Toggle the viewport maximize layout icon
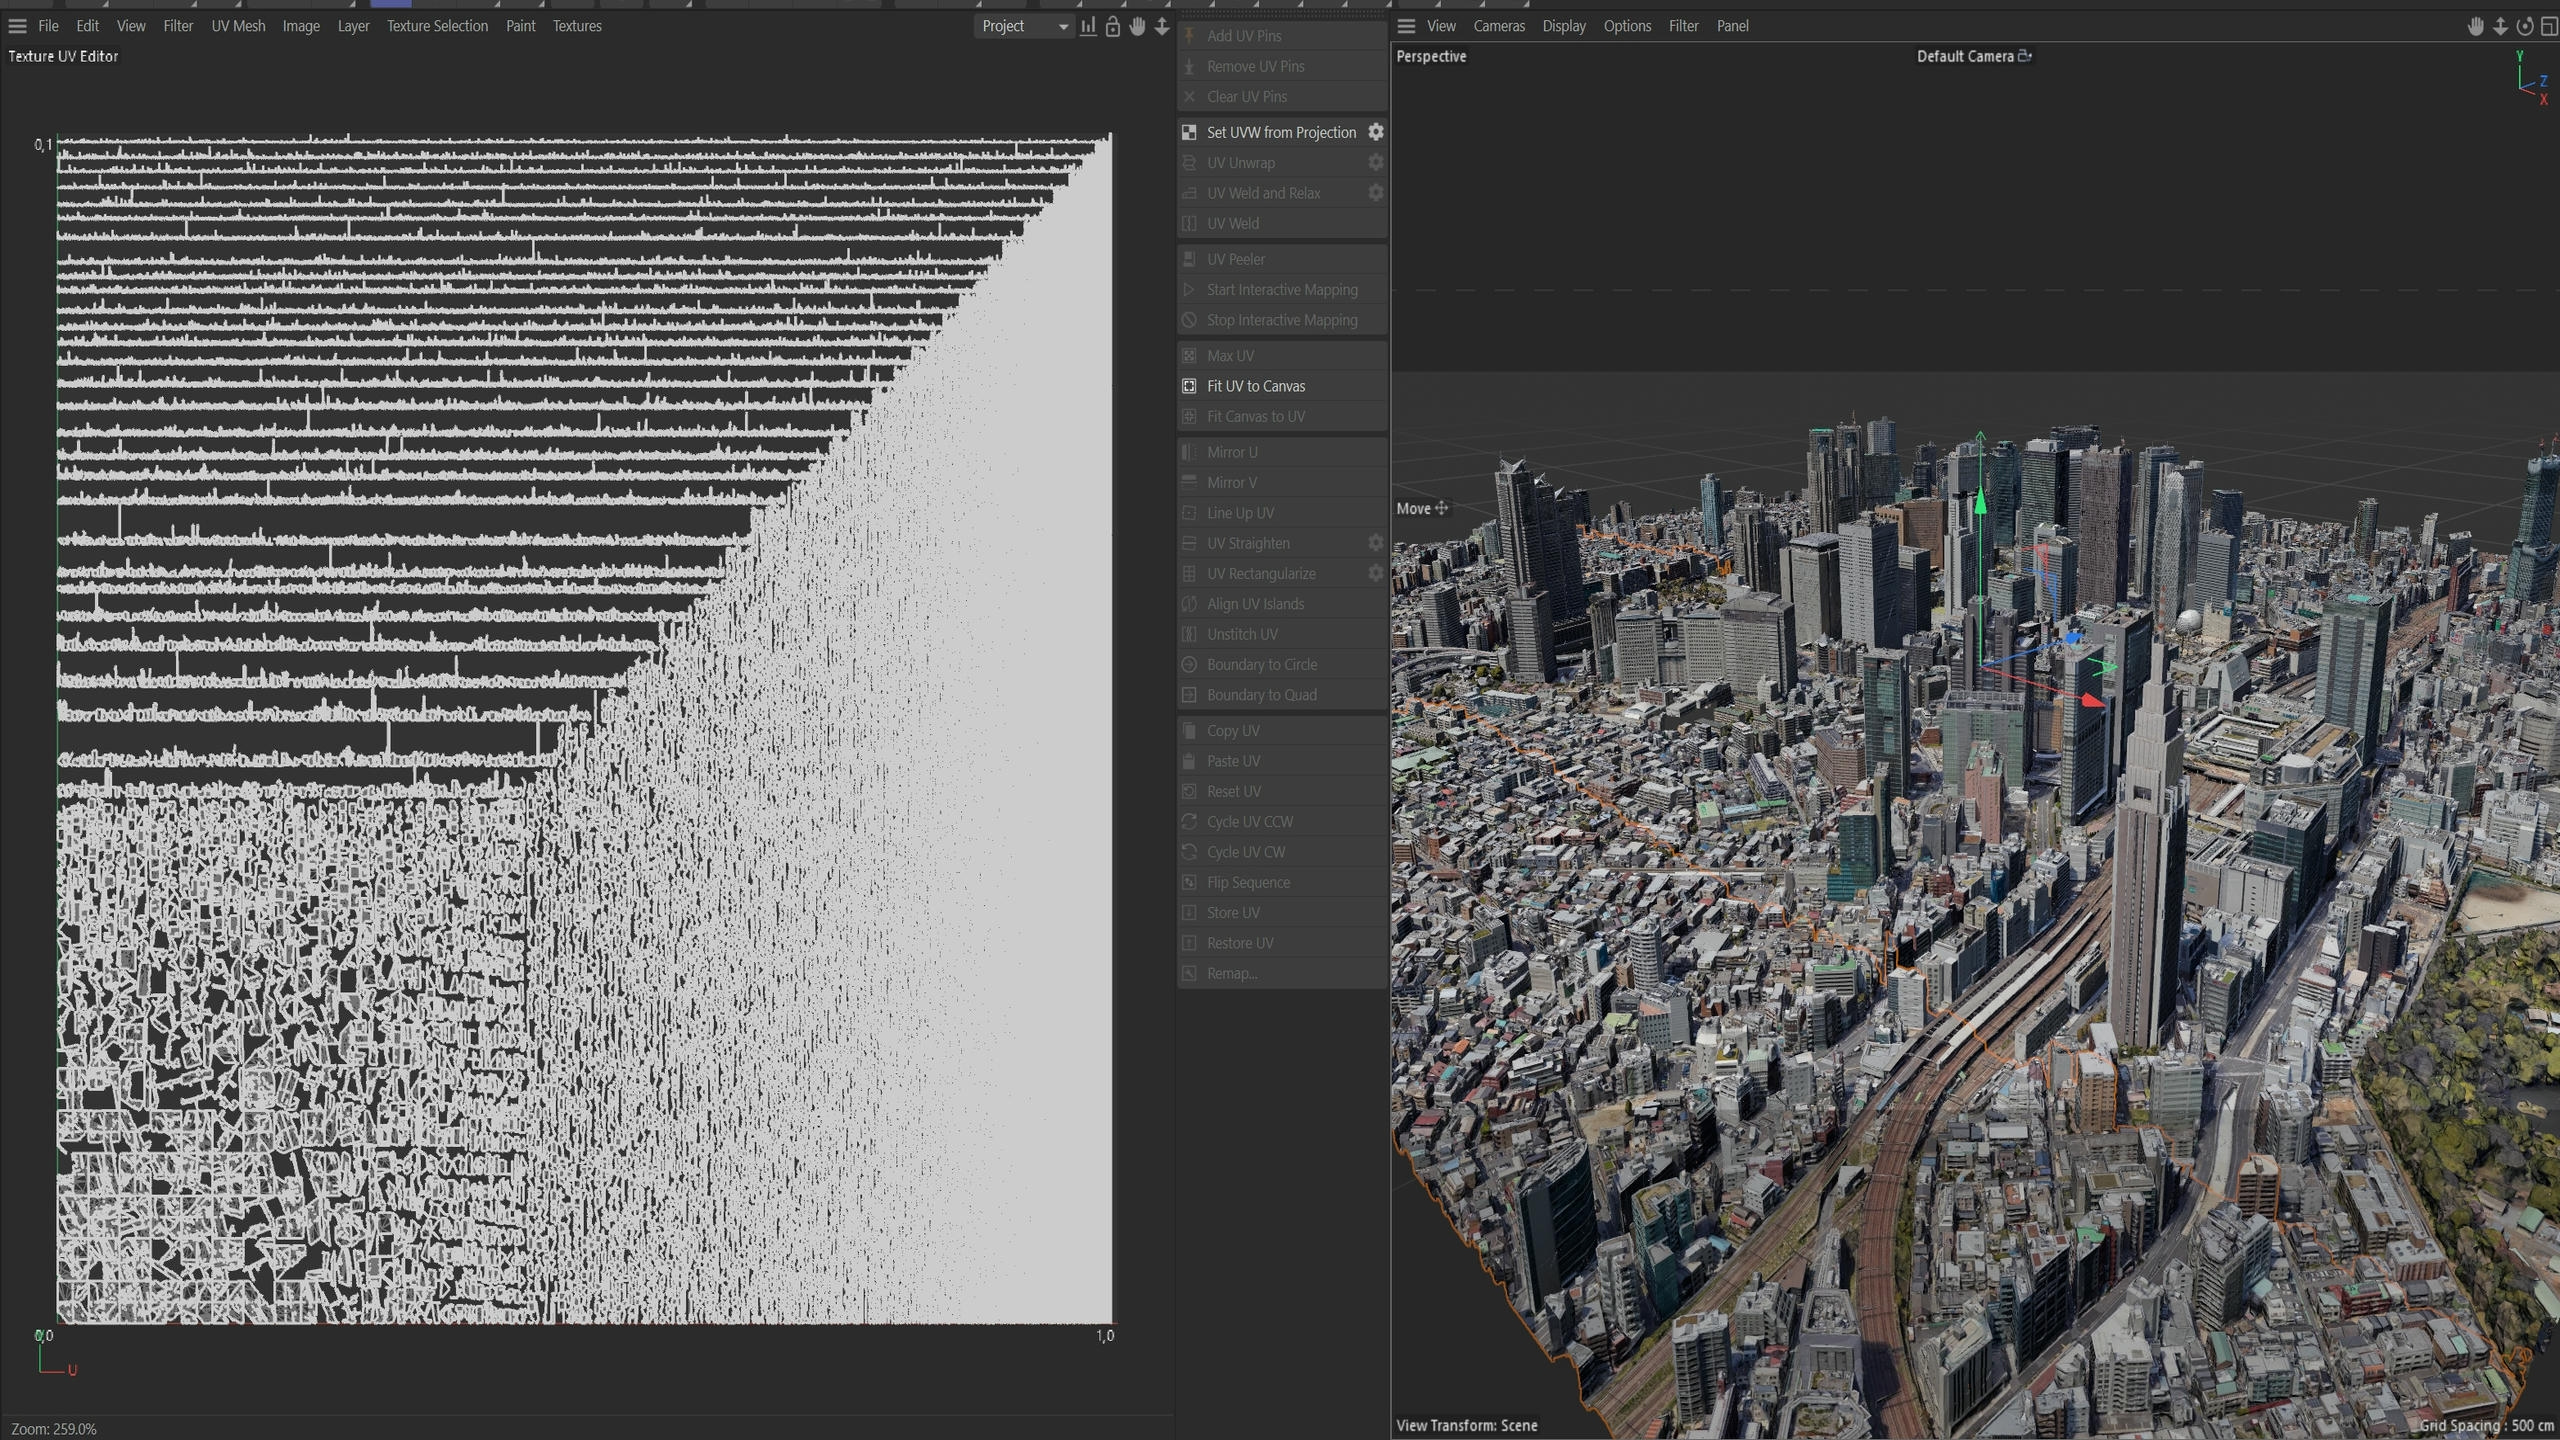 (2549, 26)
